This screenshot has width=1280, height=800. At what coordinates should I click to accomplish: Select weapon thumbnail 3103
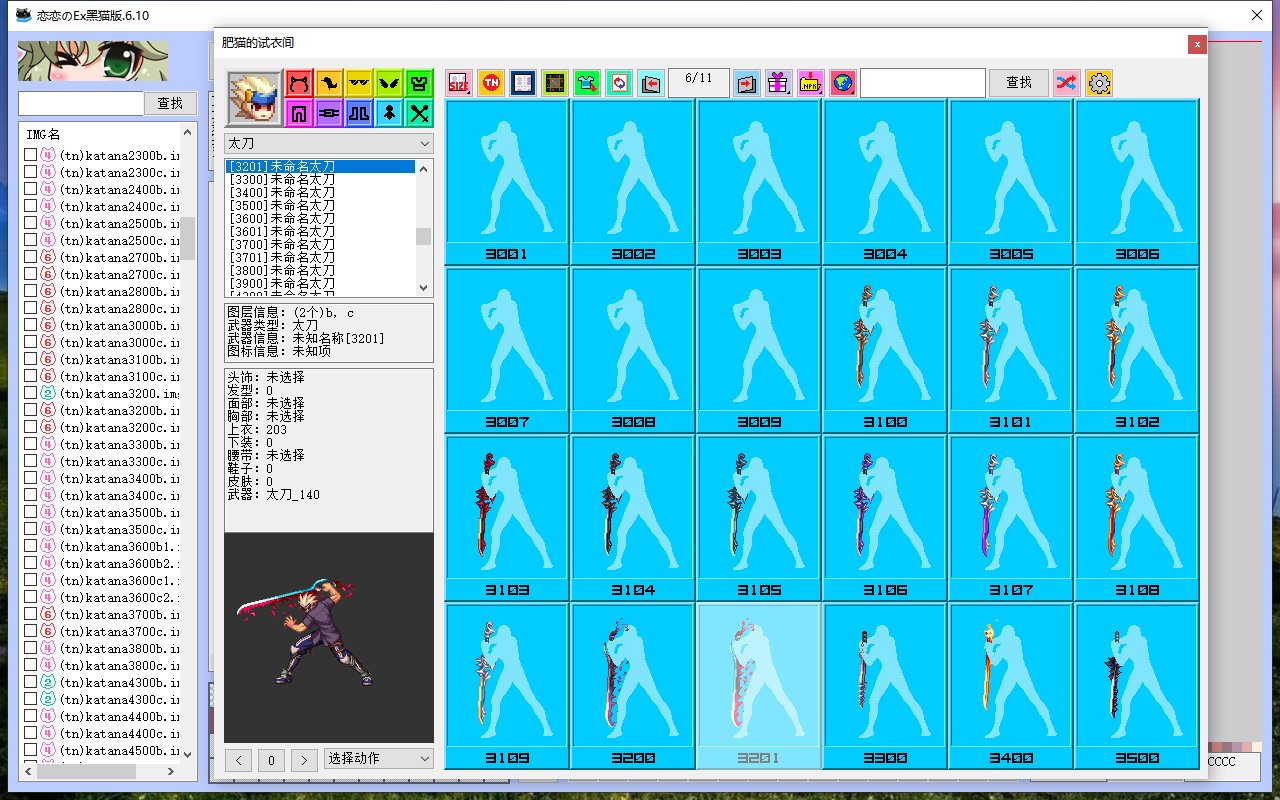507,518
